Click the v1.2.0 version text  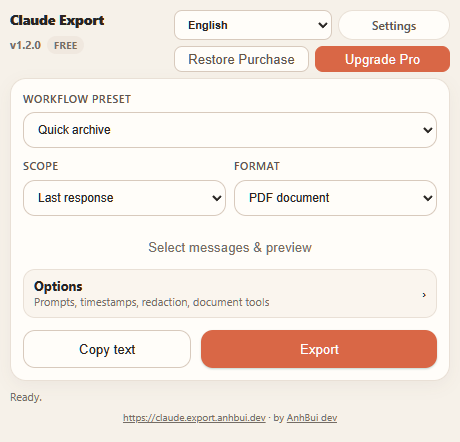pos(25,45)
